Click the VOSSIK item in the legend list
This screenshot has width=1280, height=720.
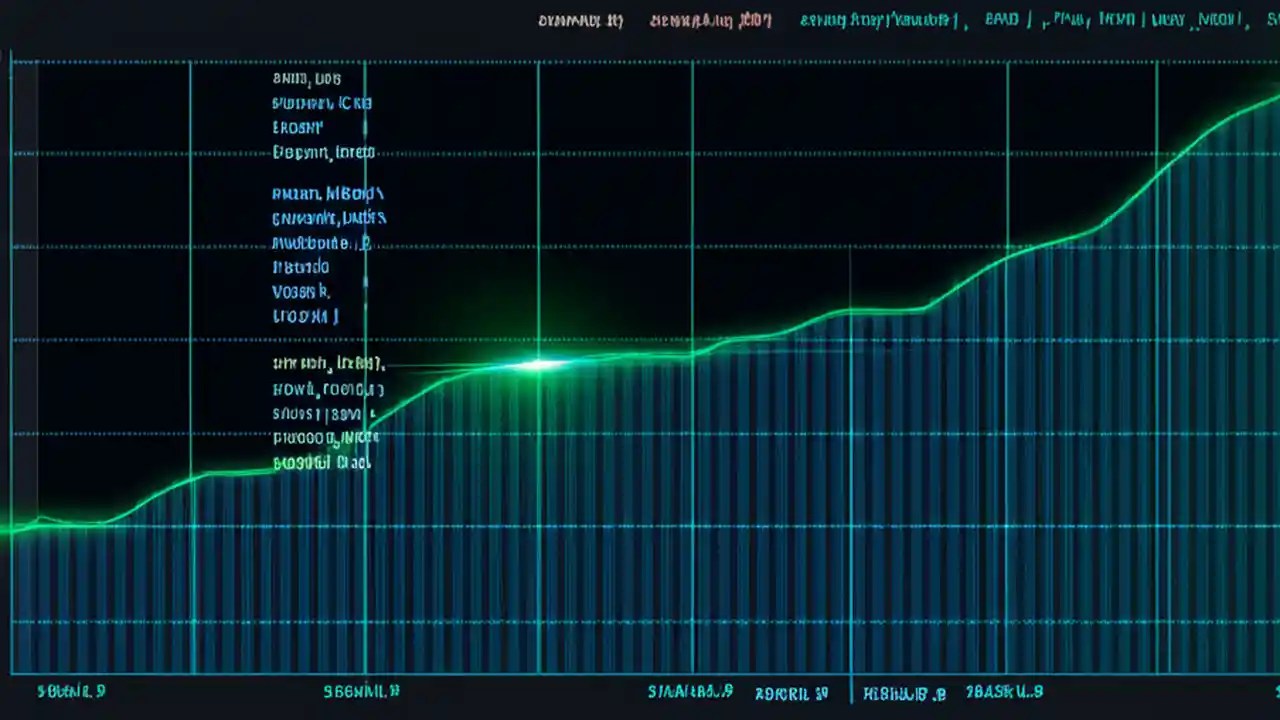pos(300,291)
